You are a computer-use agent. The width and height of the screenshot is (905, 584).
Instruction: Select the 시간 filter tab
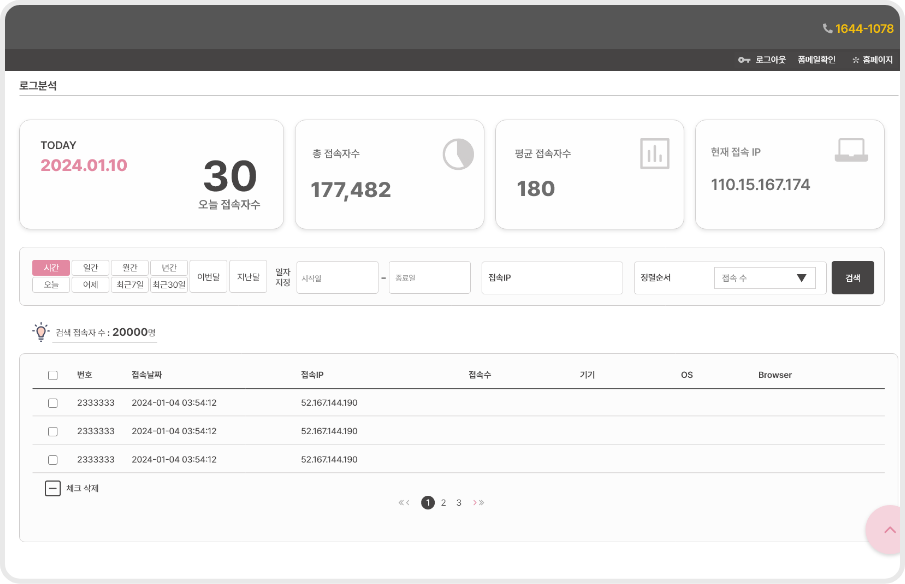[x=51, y=268]
